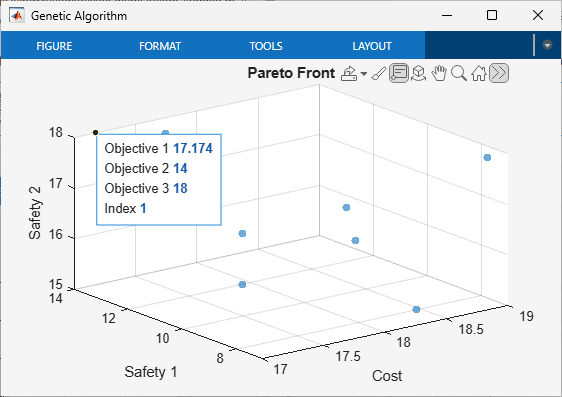Click the 'Safety 1' axis label
This screenshot has height=397, width=562.
pyautogui.click(x=151, y=372)
